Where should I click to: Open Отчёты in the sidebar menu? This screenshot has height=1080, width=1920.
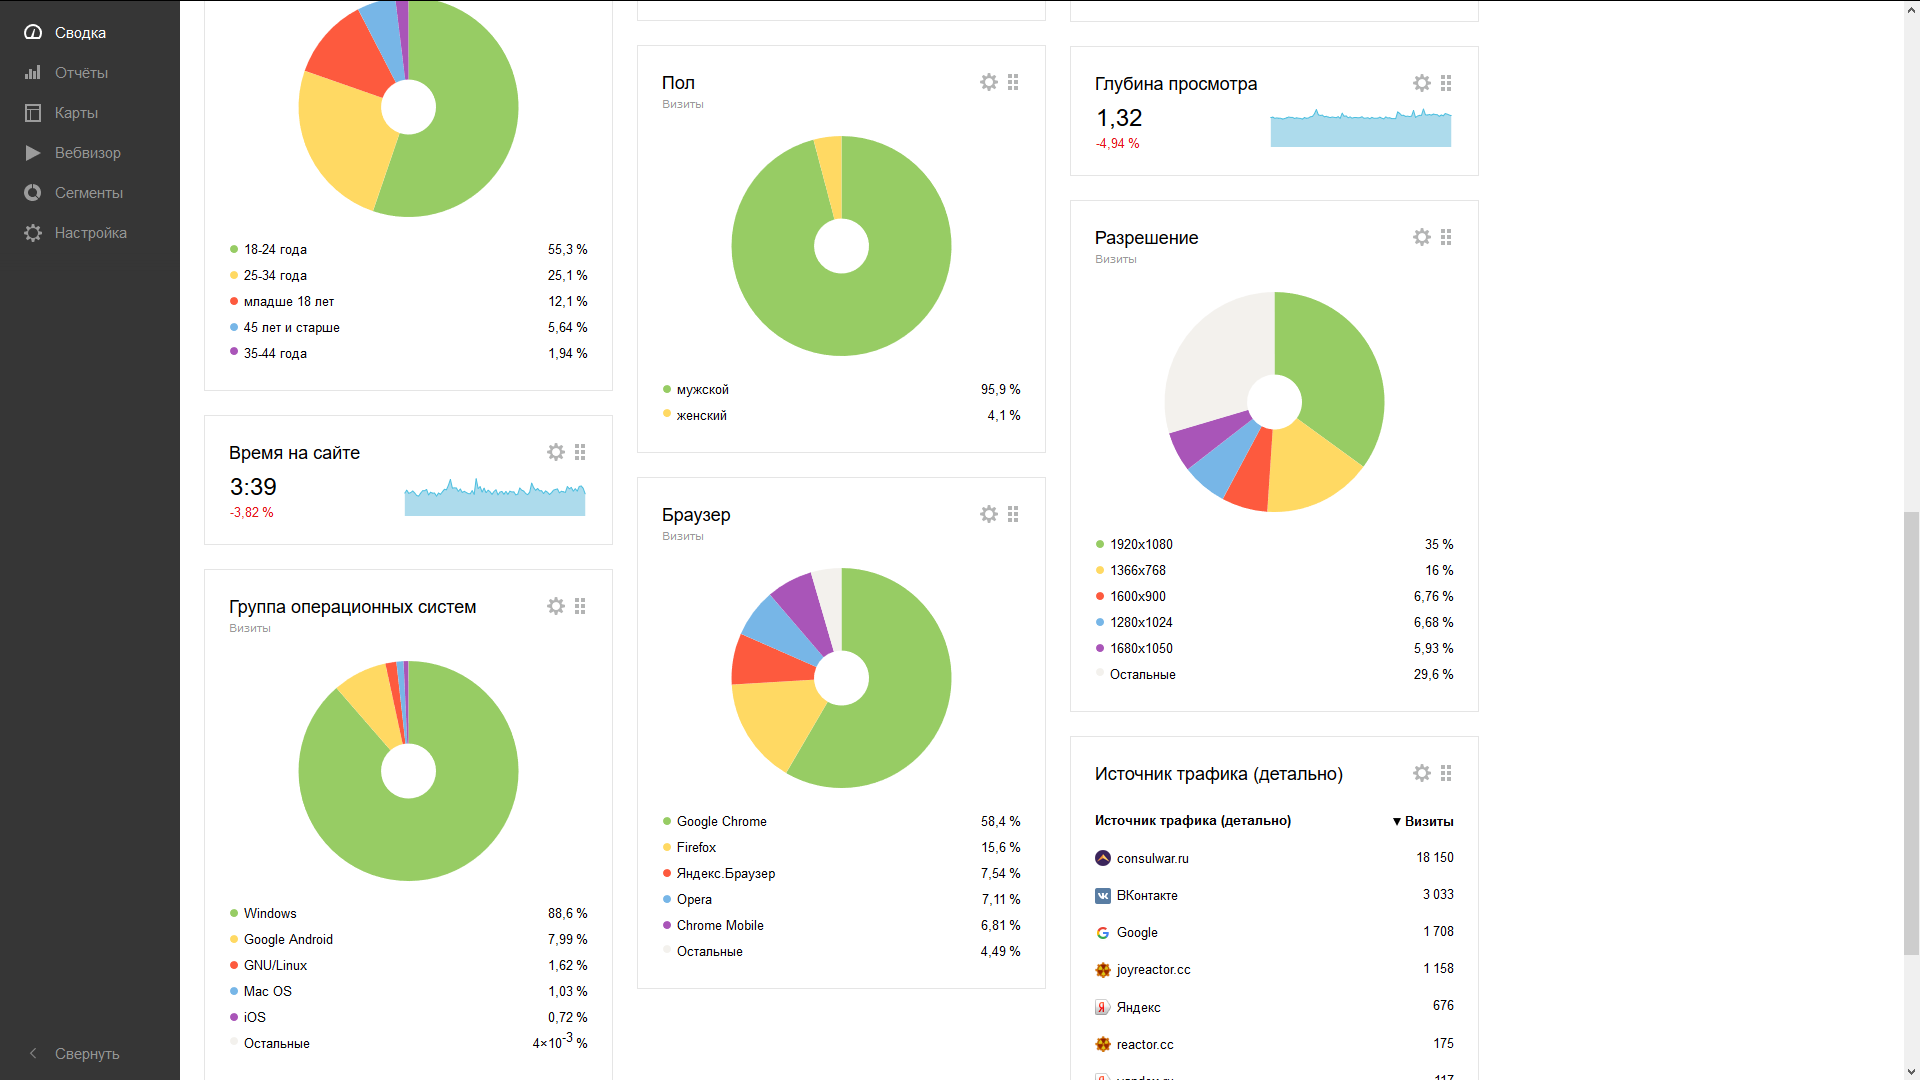80,73
